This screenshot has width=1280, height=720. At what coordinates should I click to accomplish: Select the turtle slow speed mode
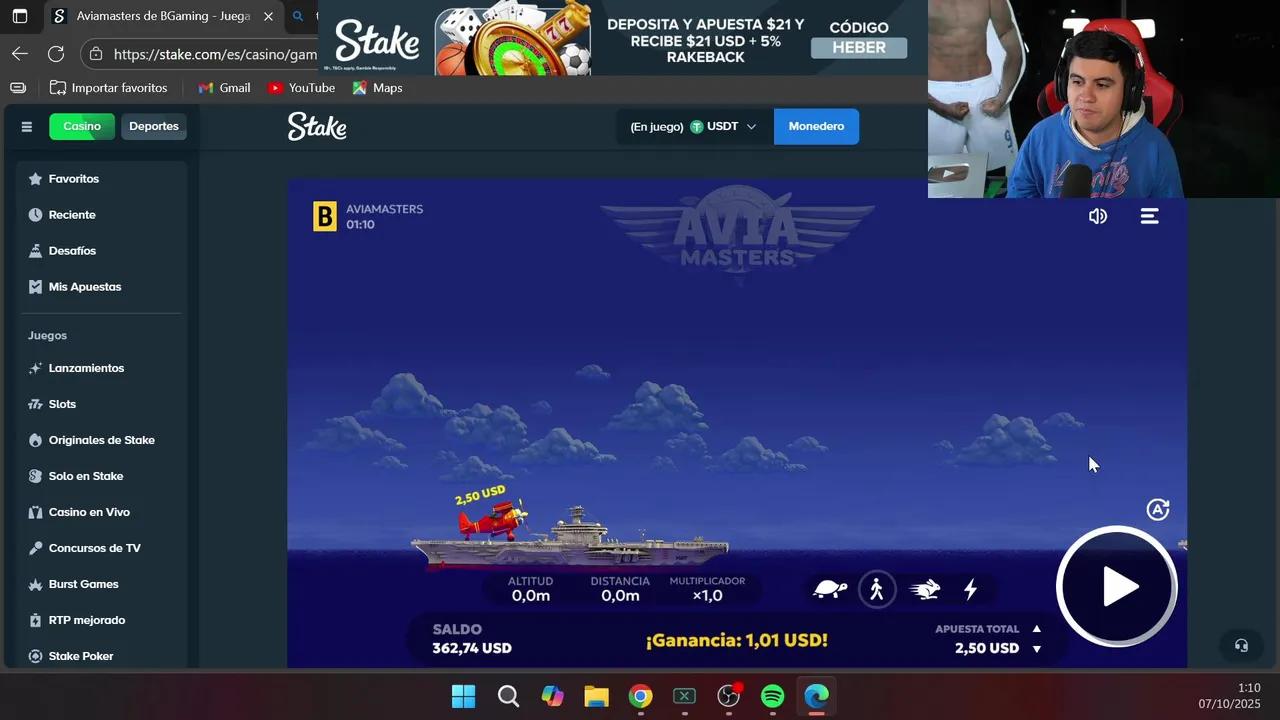[x=830, y=589]
